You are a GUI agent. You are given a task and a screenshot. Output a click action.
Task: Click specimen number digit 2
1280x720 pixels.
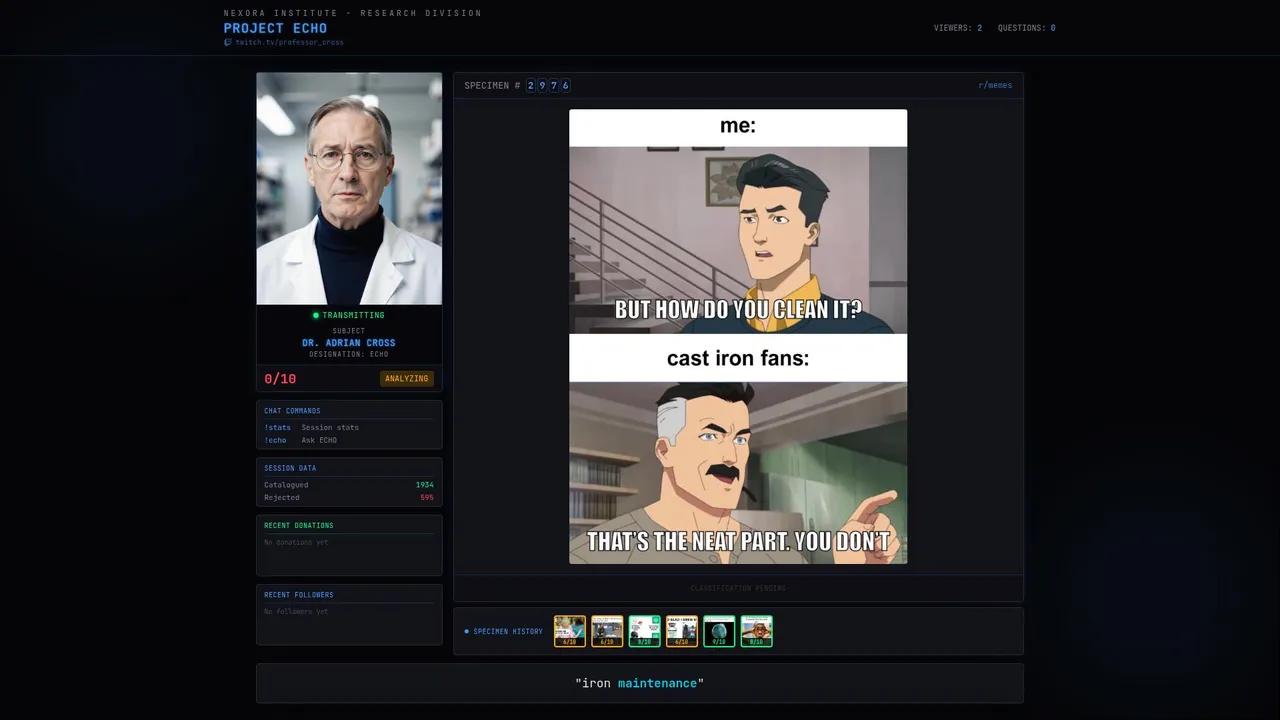coord(531,86)
